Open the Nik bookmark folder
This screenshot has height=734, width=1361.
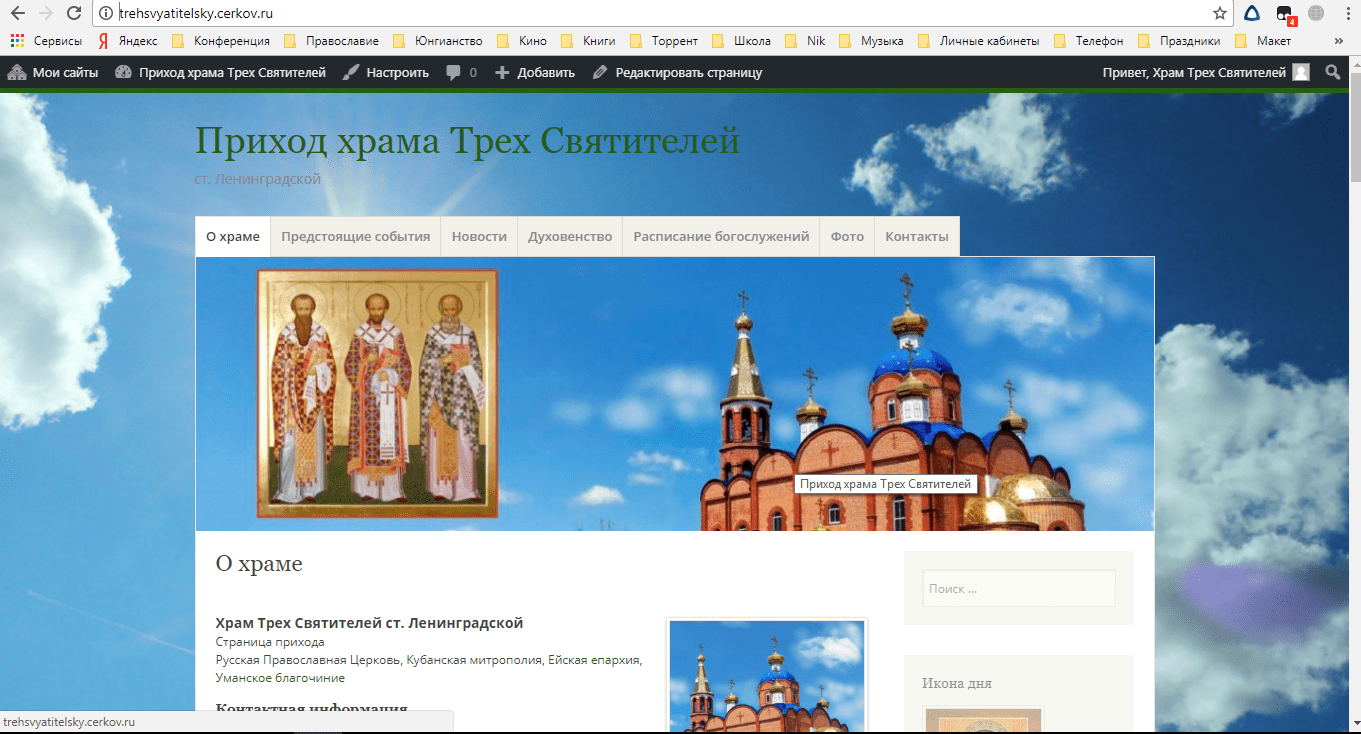805,41
